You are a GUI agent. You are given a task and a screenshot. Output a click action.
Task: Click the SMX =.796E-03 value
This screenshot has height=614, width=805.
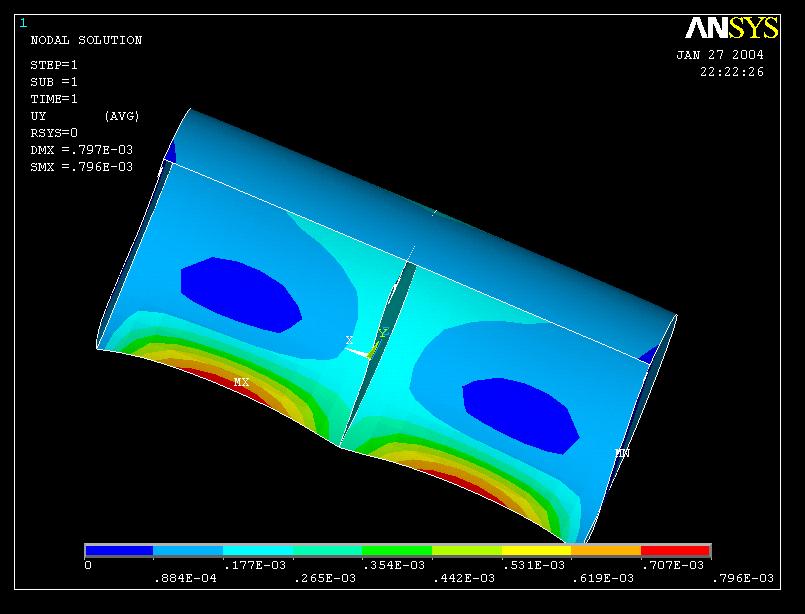pyautogui.click(x=82, y=167)
